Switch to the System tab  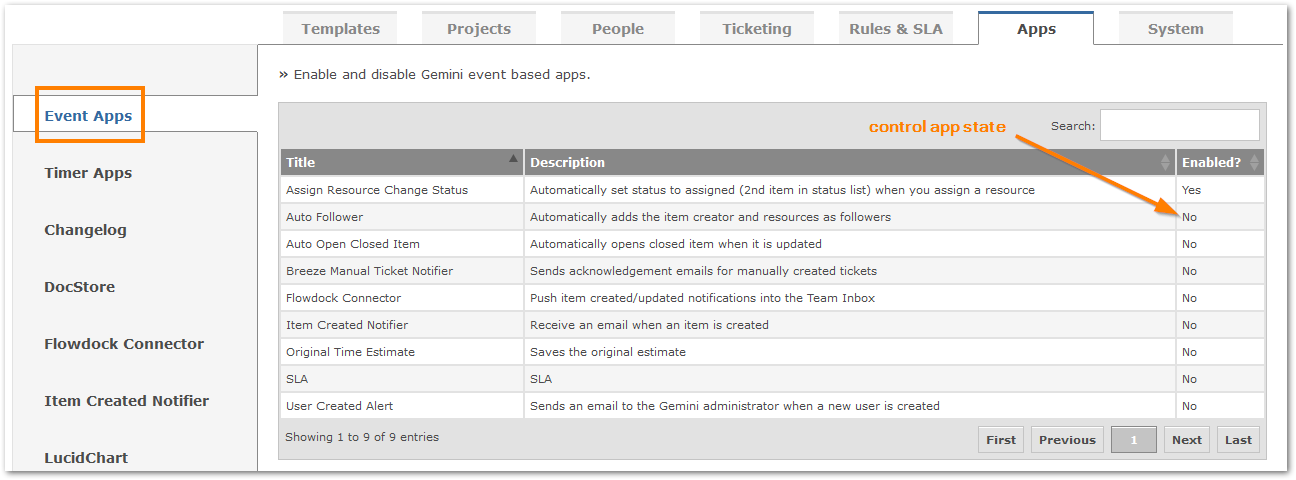tap(1176, 28)
